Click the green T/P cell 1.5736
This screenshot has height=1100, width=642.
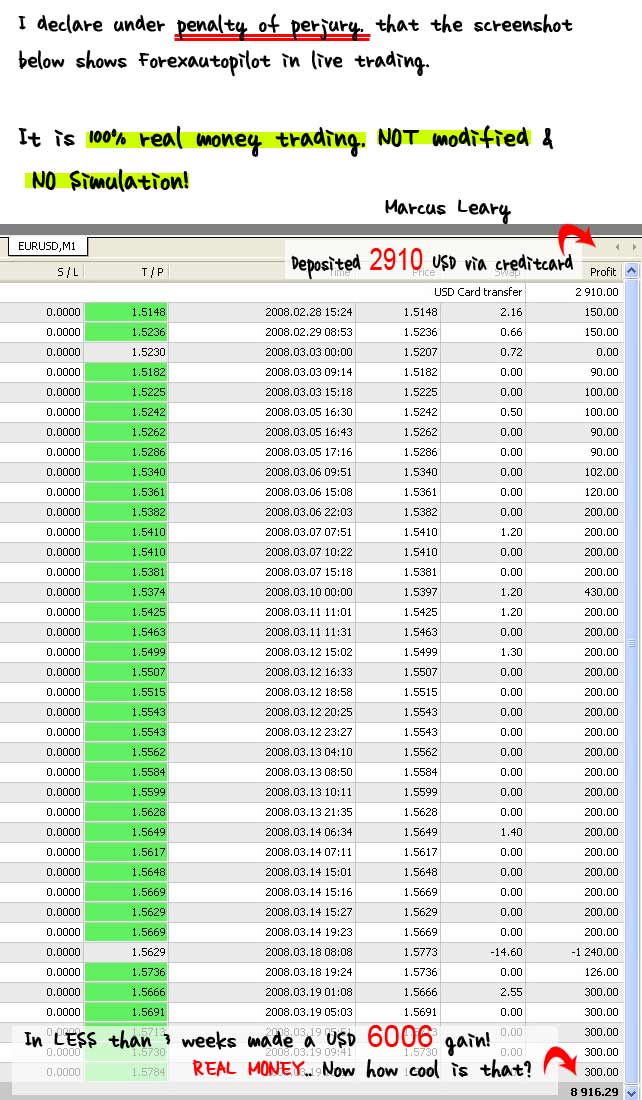126,972
